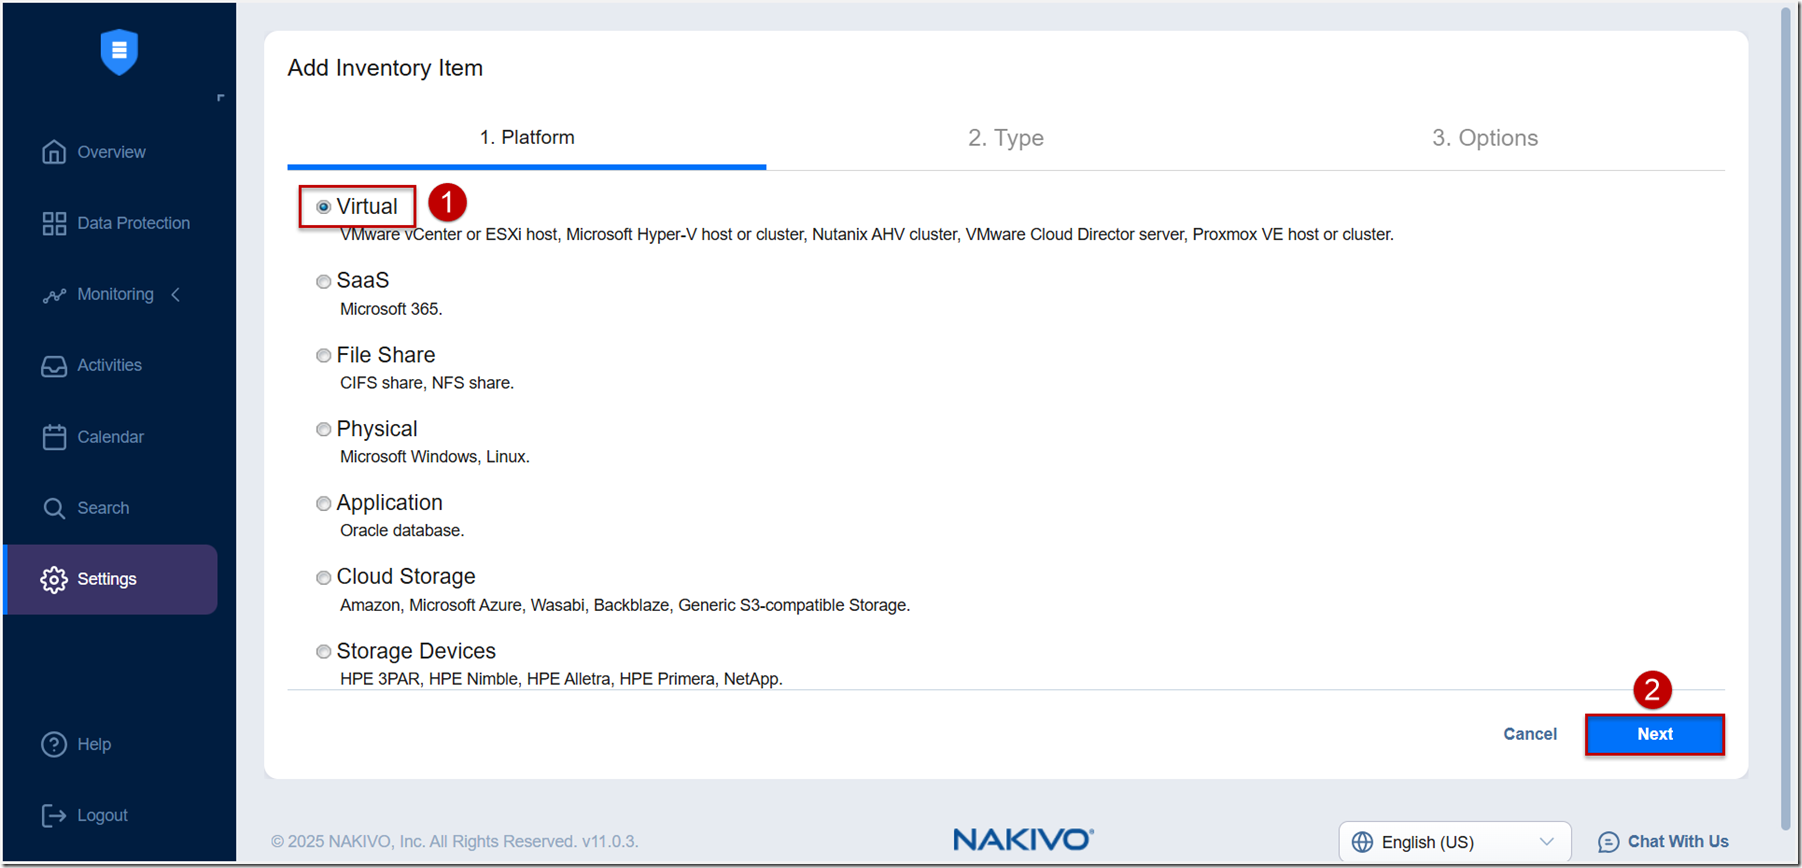This screenshot has height=868, width=1802.
Task: Select the Storage Devices radio button
Action: tap(323, 651)
